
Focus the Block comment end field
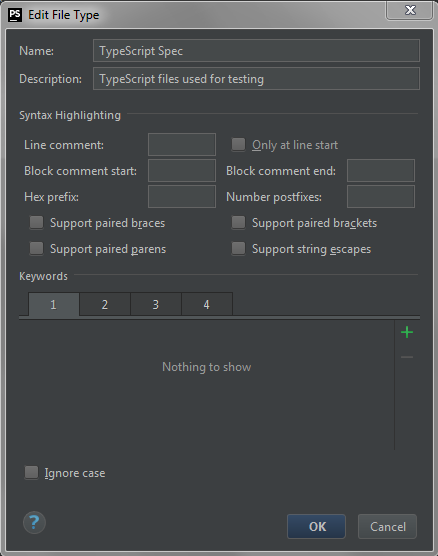(x=381, y=171)
